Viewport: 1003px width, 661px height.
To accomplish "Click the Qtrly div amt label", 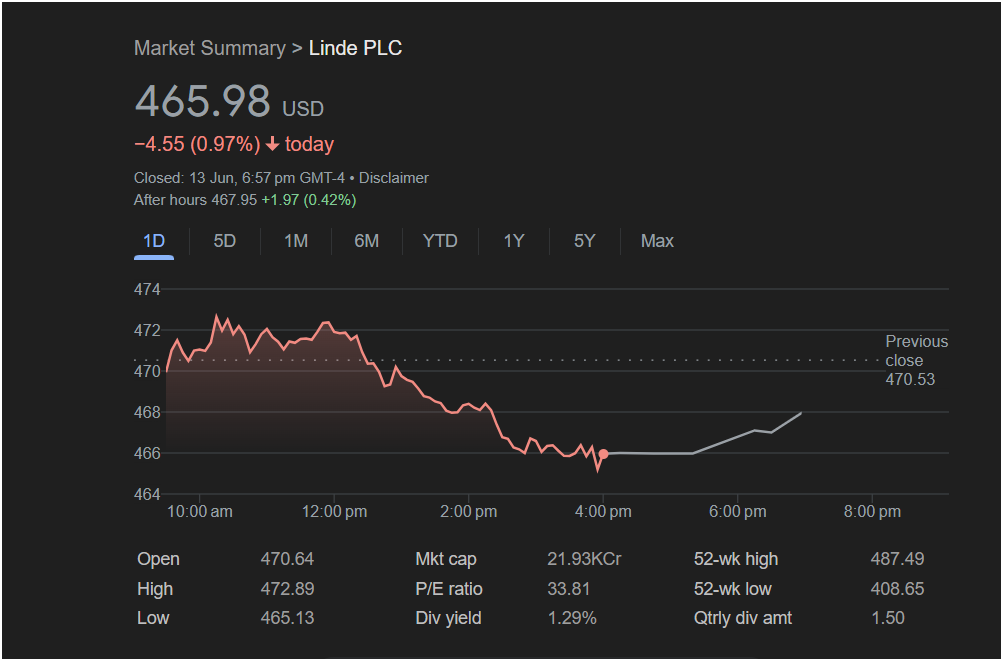I will pos(743,618).
